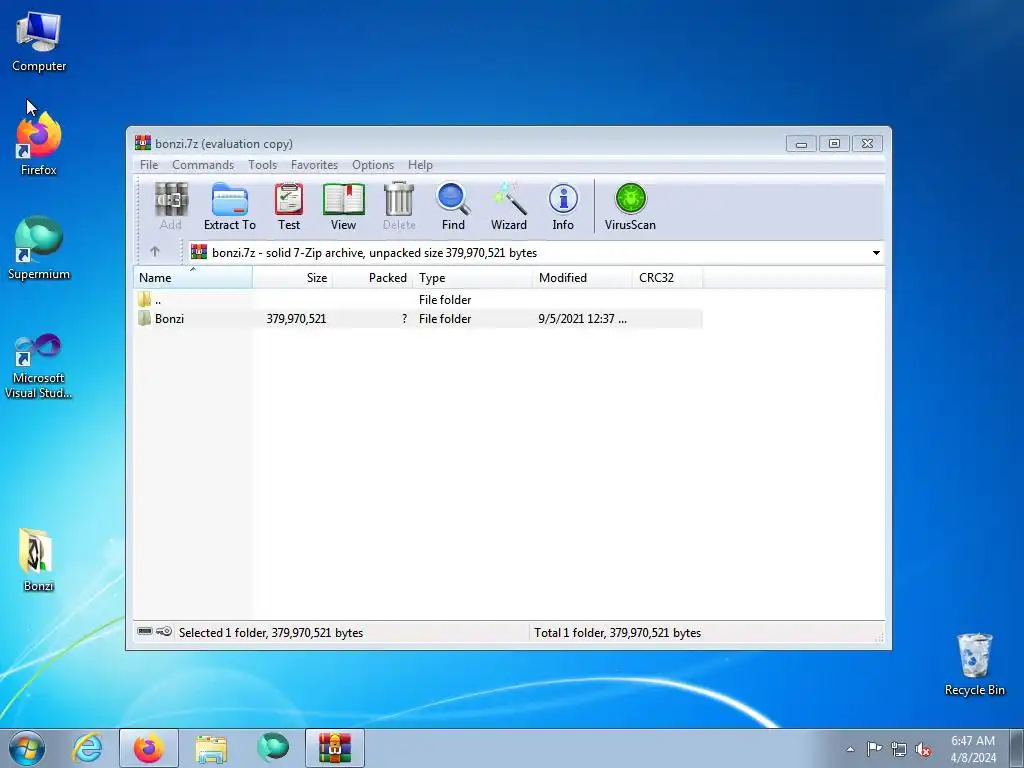Image resolution: width=1024 pixels, height=768 pixels.
Task: Click the network tray icon
Action: coord(899,750)
